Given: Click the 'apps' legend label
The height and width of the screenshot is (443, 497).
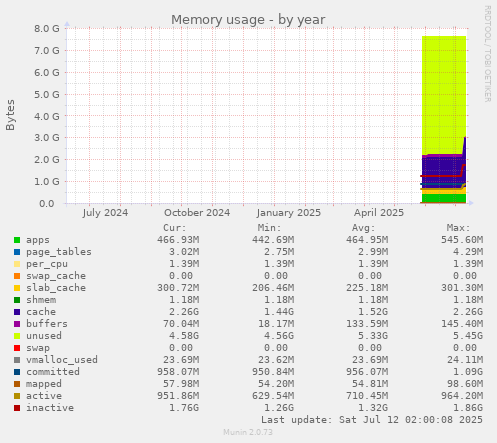Looking at the screenshot, I should coord(38,240).
